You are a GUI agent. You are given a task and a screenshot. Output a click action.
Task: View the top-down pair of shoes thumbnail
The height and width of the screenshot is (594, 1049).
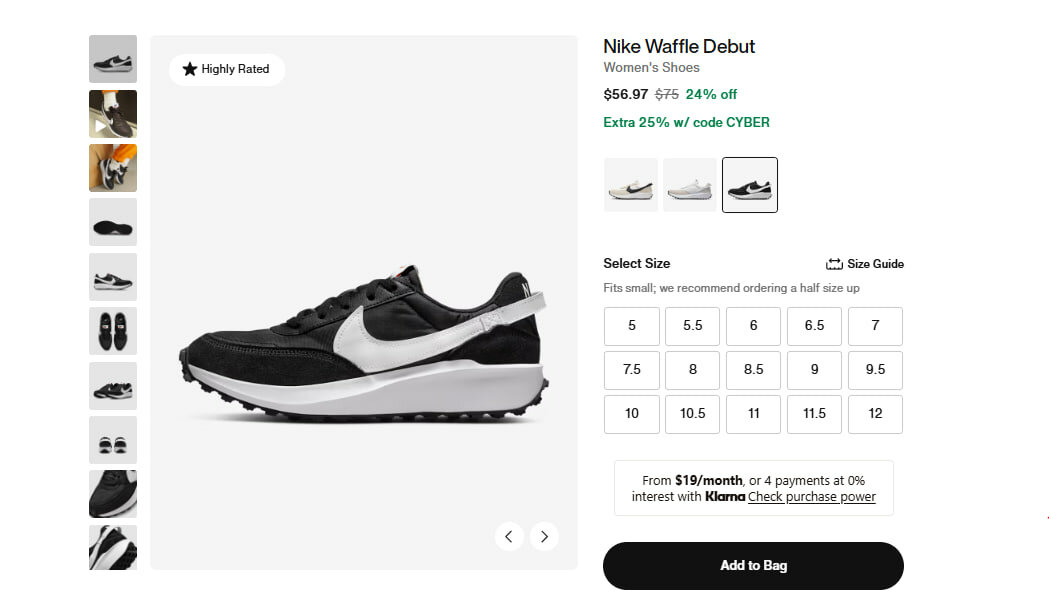pos(113,331)
